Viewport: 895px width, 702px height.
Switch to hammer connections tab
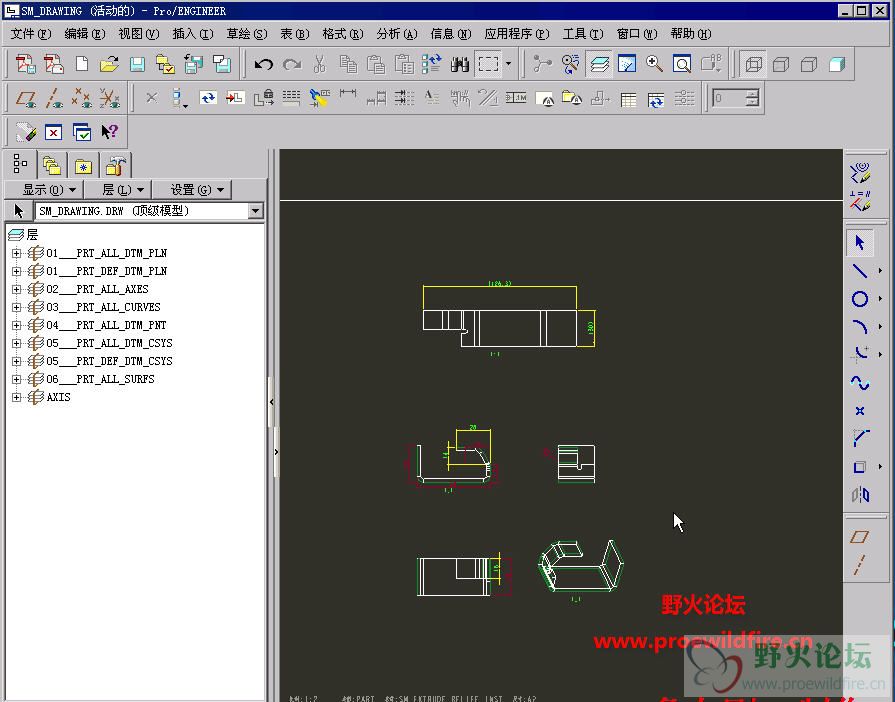pos(115,166)
